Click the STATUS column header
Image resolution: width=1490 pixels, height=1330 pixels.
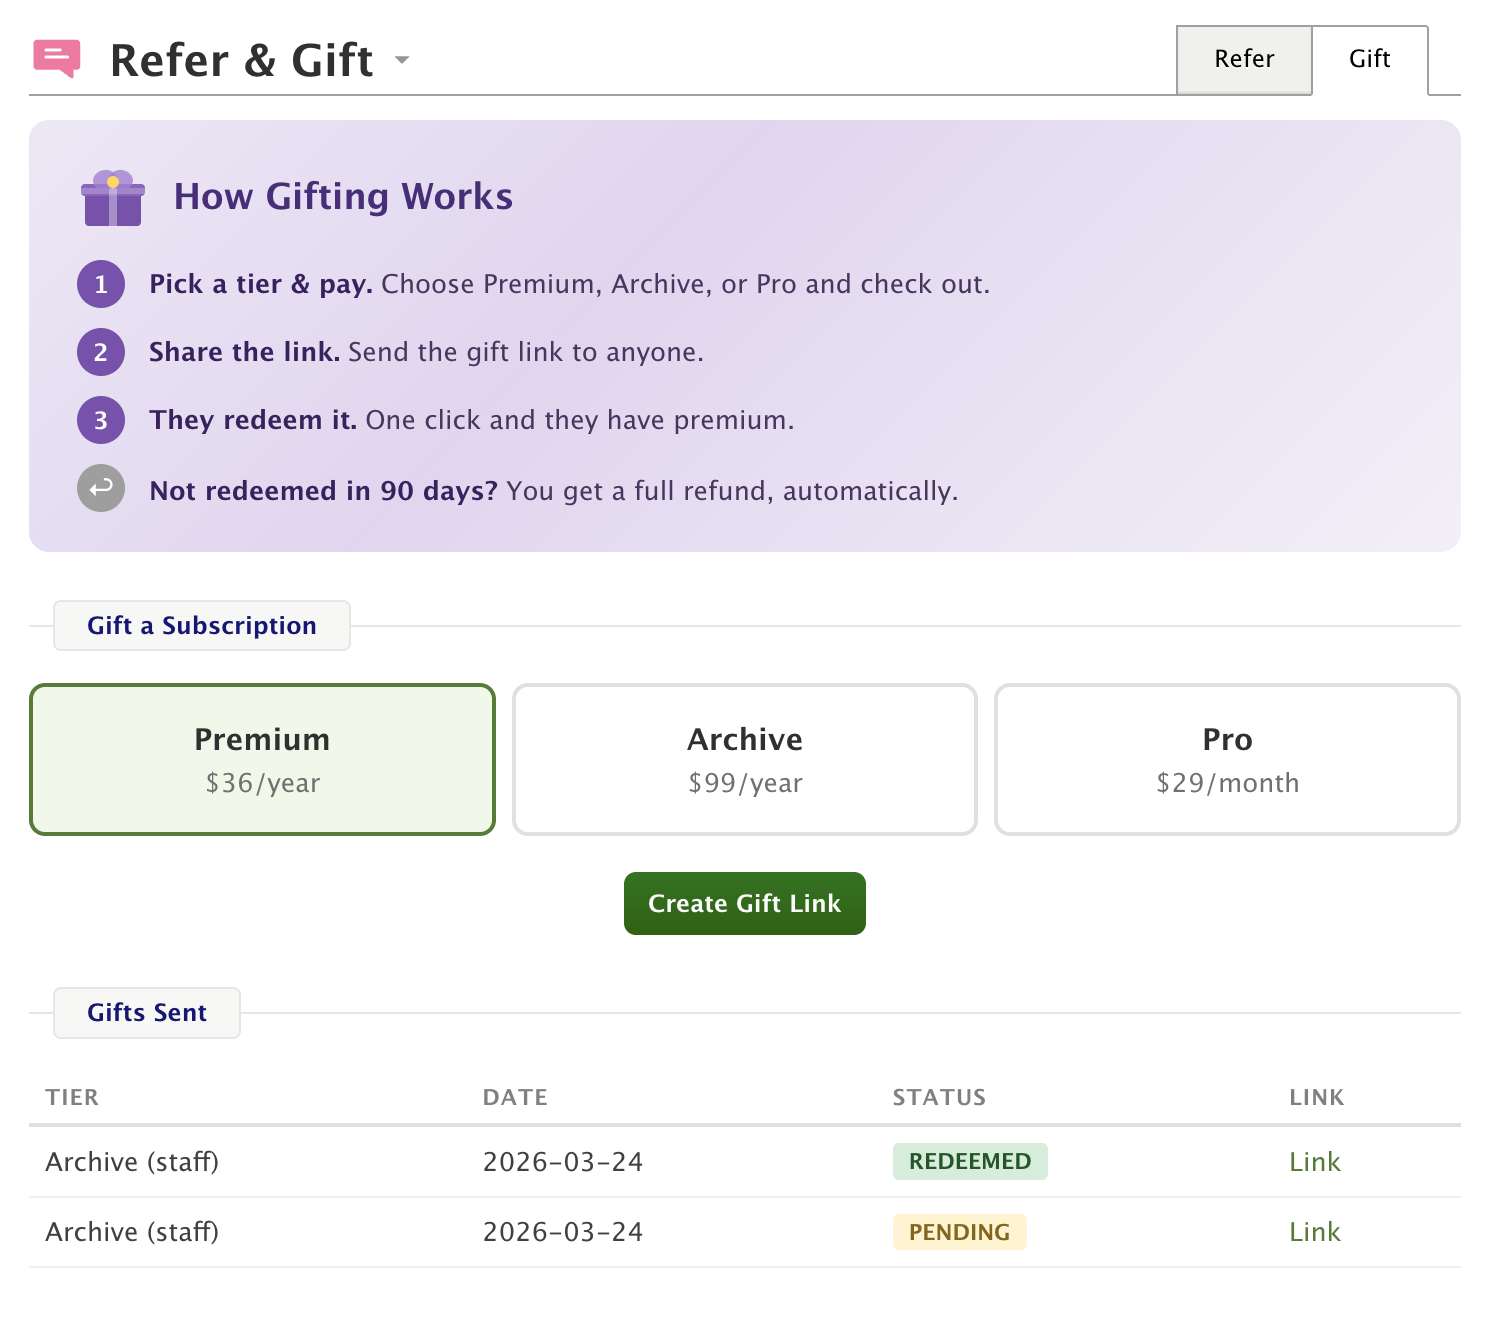(938, 1098)
